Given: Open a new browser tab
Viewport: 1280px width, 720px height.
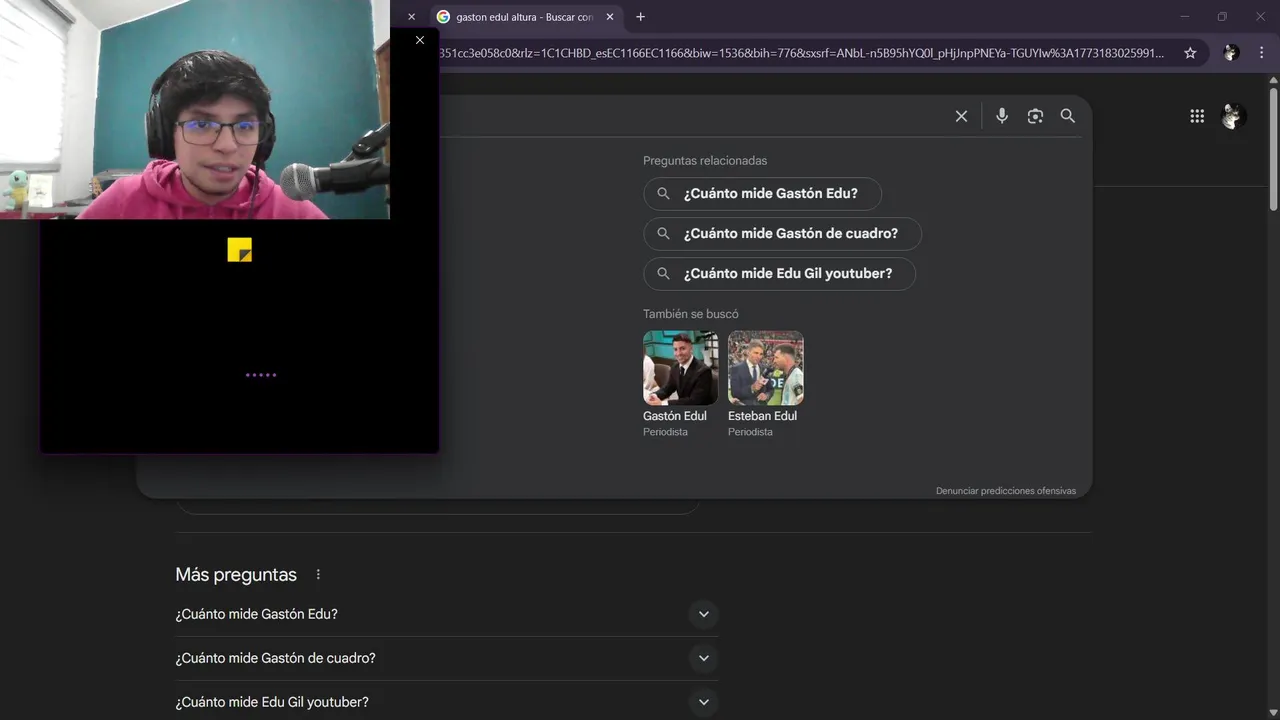Looking at the screenshot, I should pos(640,16).
